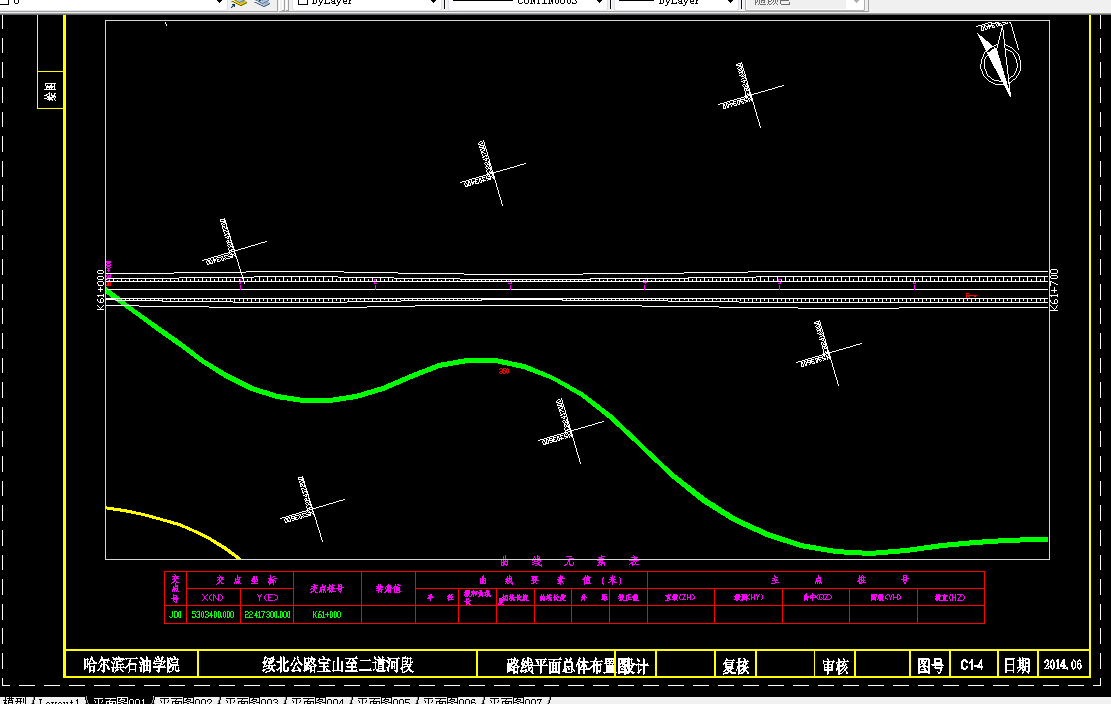Switch to the 平面图003 layout tab
Viewport: 1111px width, 704px height.
[251, 700]
